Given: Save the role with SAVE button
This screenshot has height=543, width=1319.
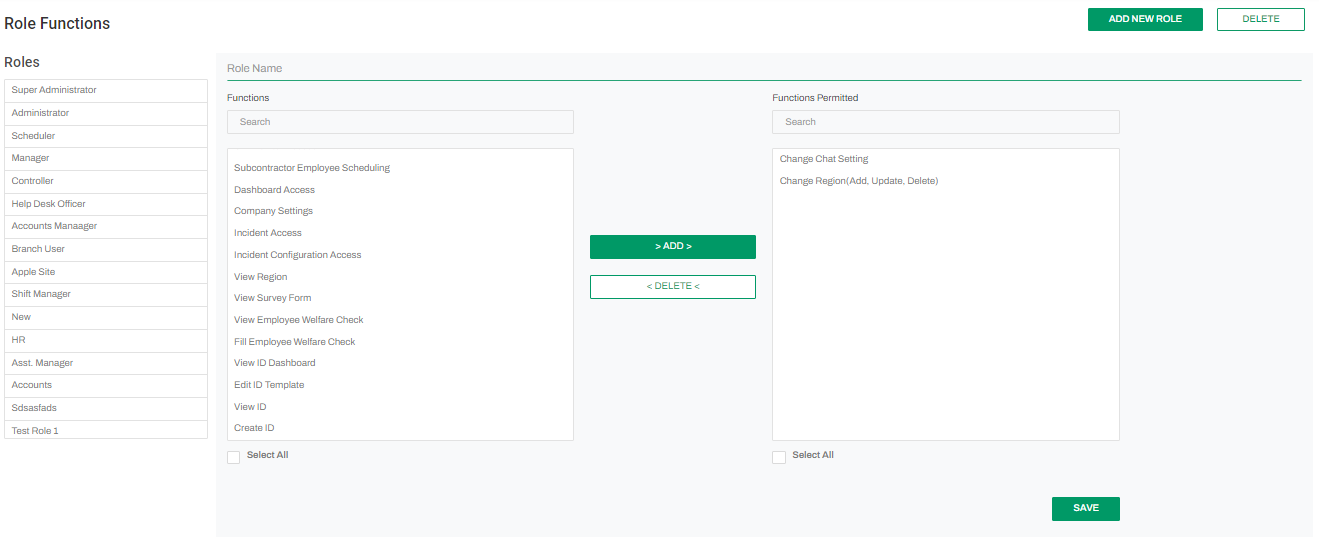Looking at the screenshot, I should point(1085,509).
